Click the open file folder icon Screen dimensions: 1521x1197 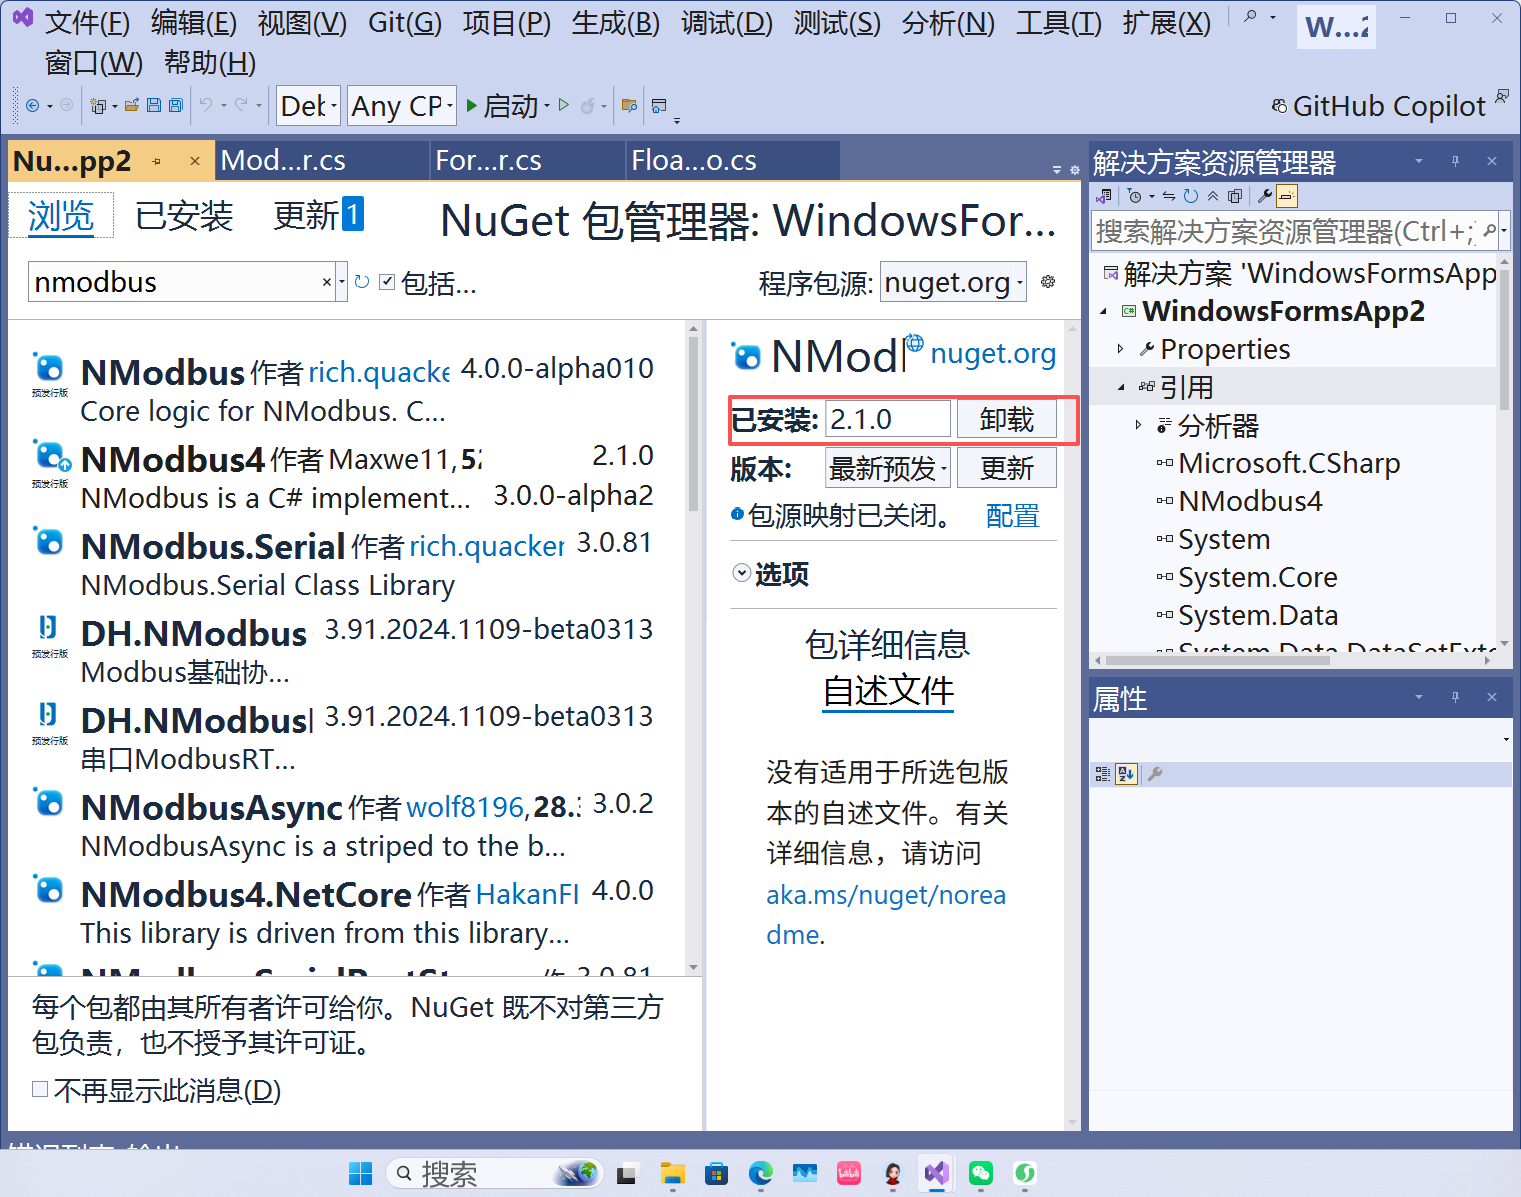pyautogui.click(x=132, y=105)
